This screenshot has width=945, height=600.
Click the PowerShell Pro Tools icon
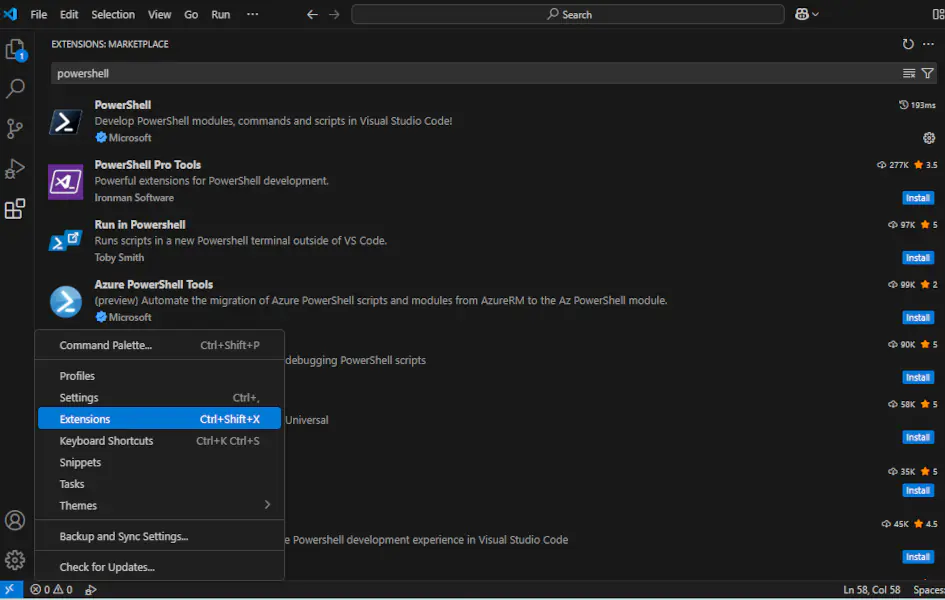tap(66, 182)
